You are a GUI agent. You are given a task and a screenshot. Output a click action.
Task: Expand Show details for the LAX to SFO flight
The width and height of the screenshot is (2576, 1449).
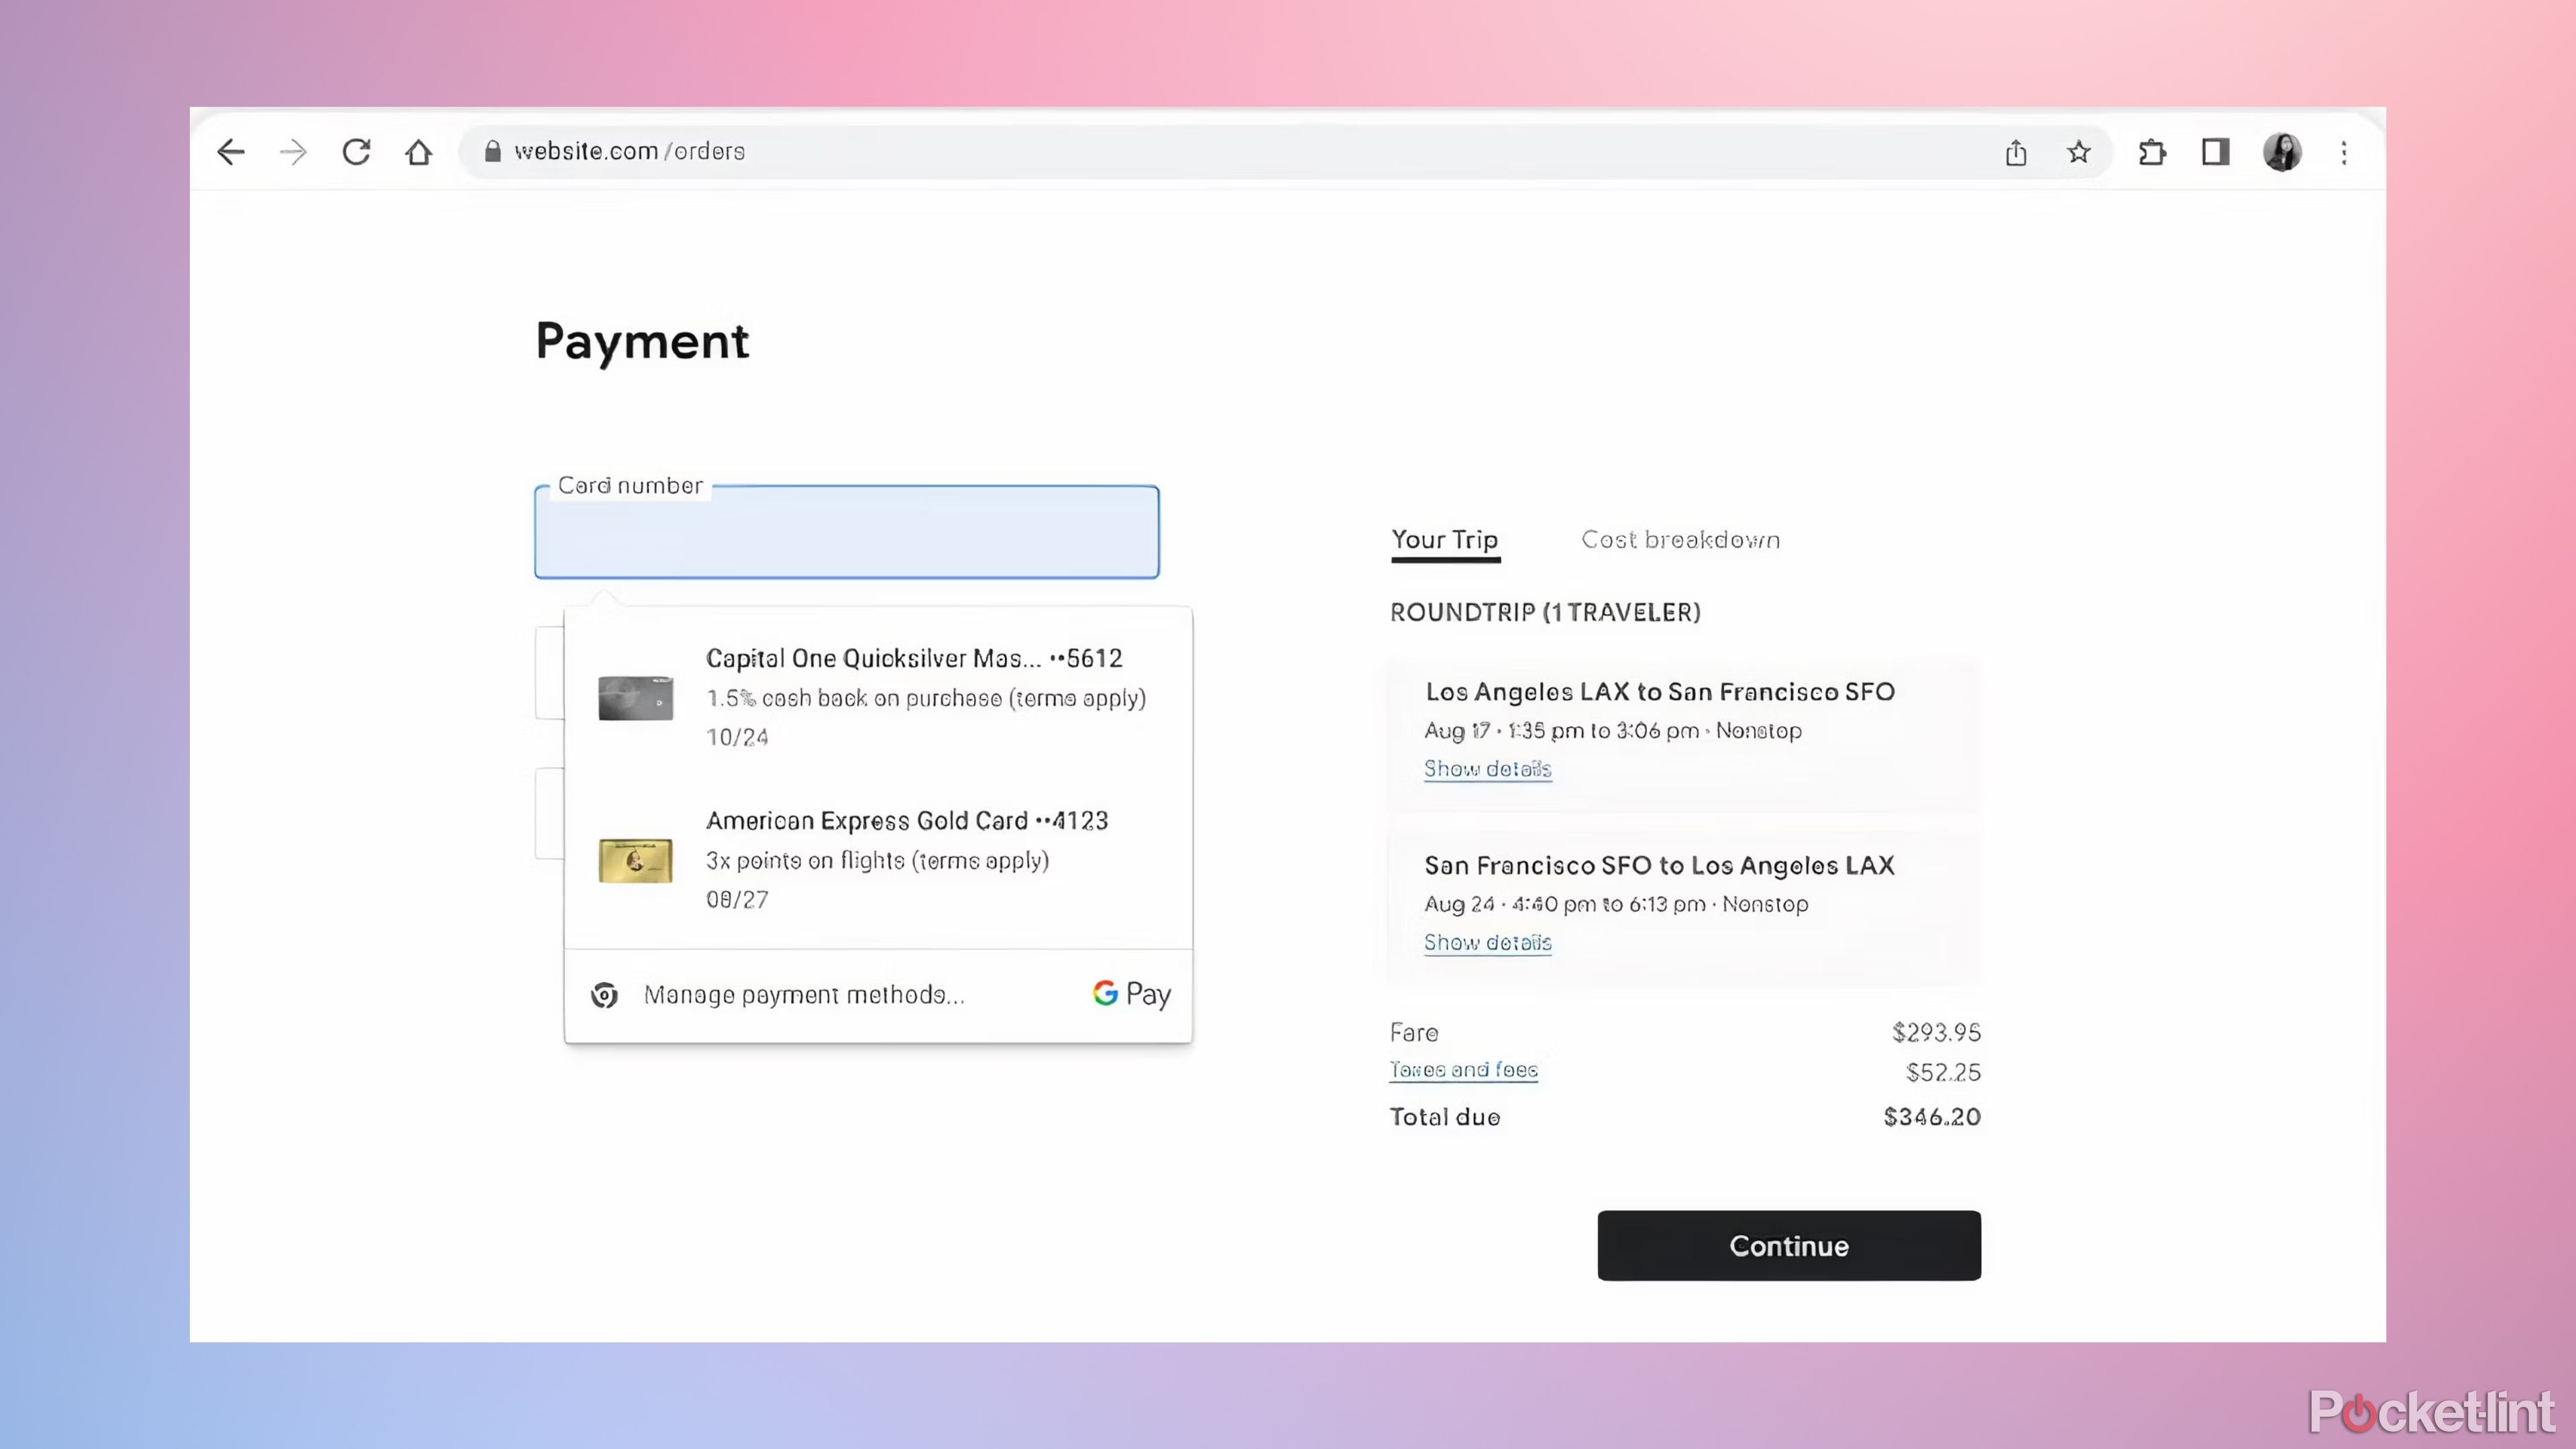click(x=1487, y=768)
